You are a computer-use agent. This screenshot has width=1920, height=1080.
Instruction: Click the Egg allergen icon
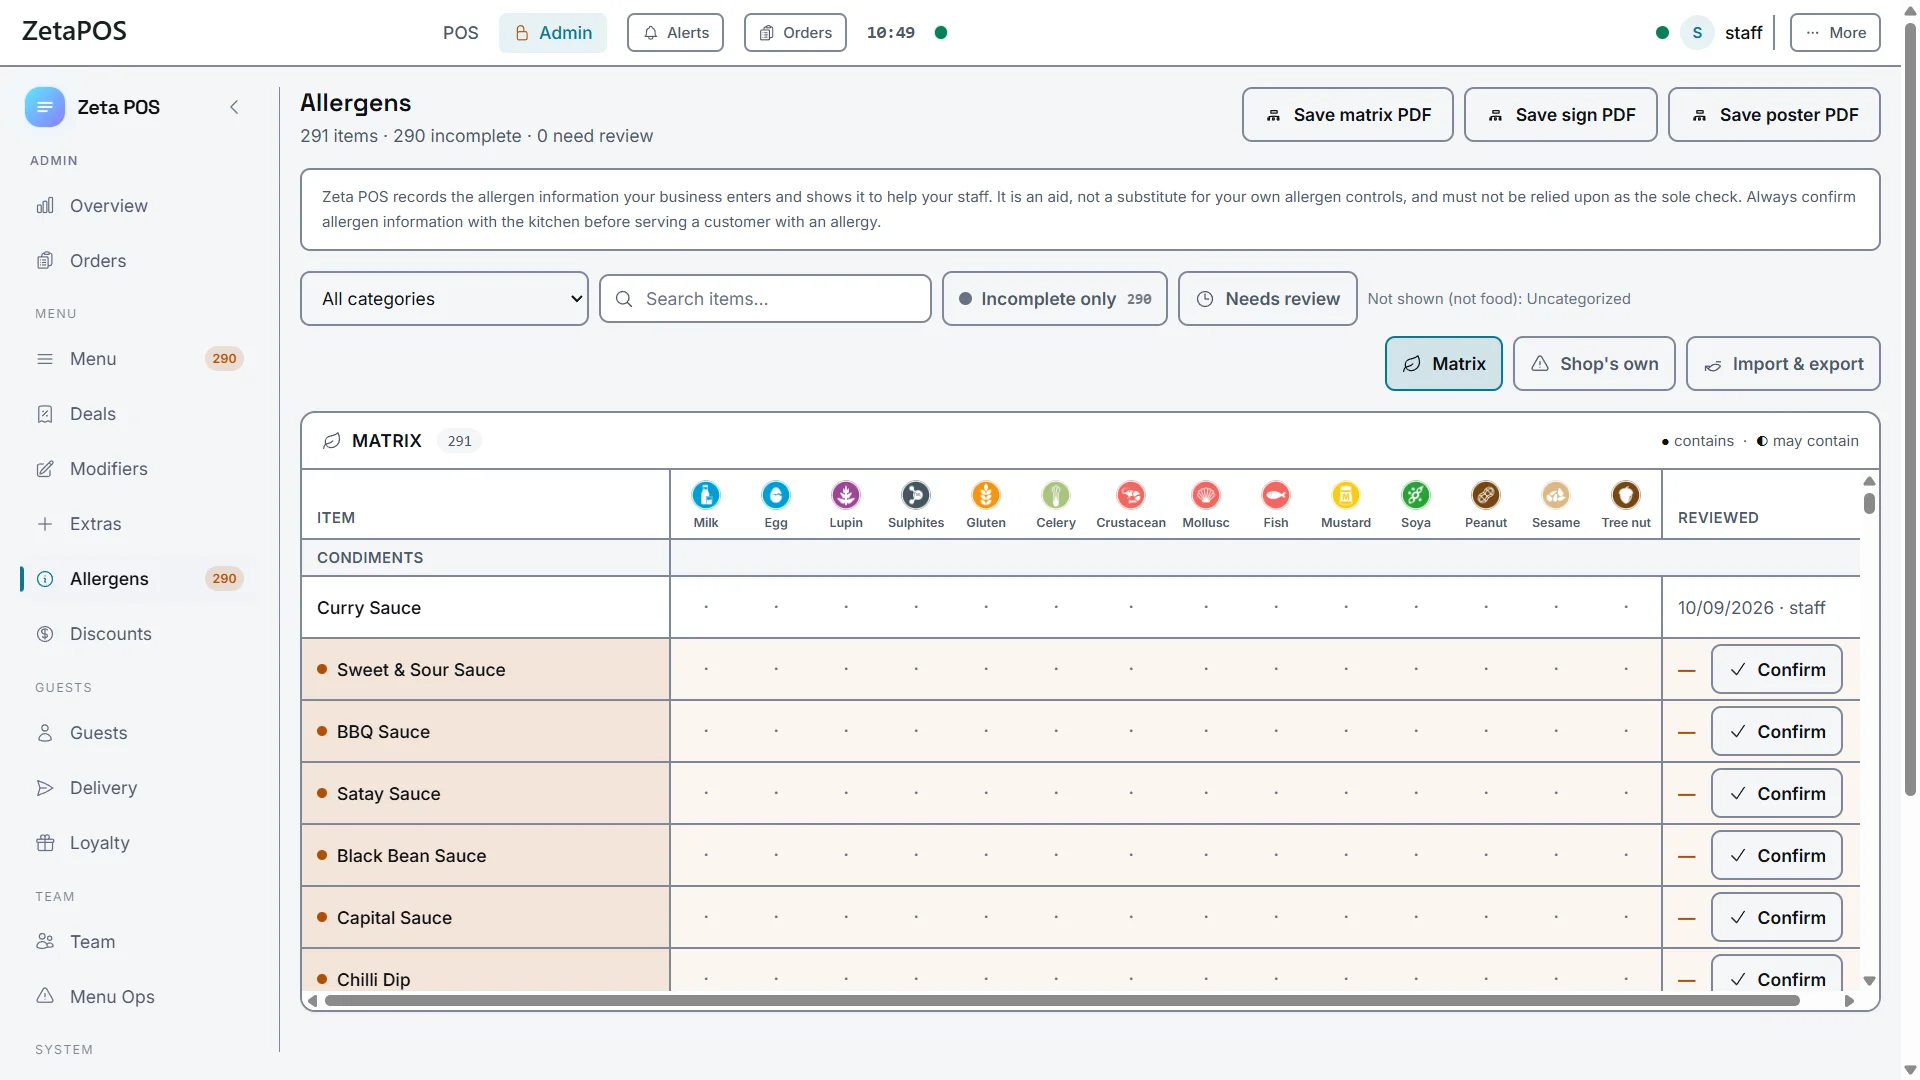(x=776, y=495)
